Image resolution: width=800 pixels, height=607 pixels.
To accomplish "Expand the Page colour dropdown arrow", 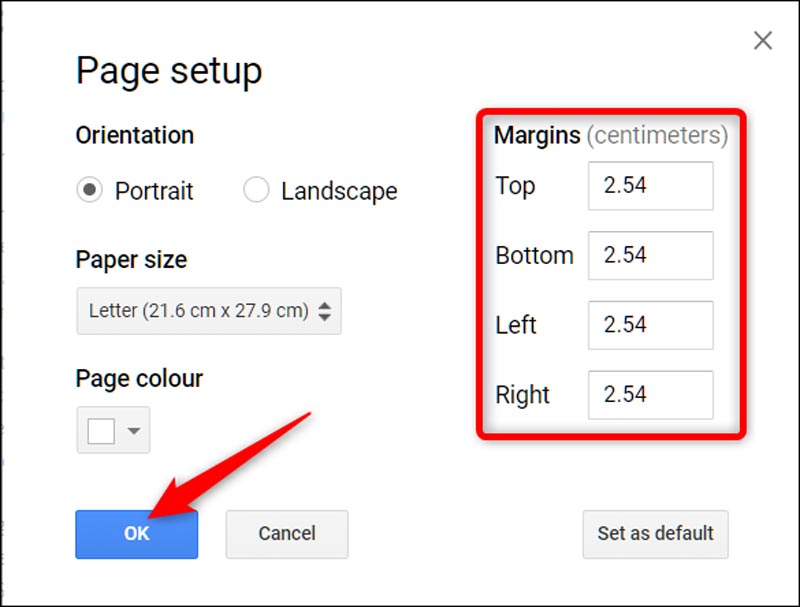I will 134,431.
